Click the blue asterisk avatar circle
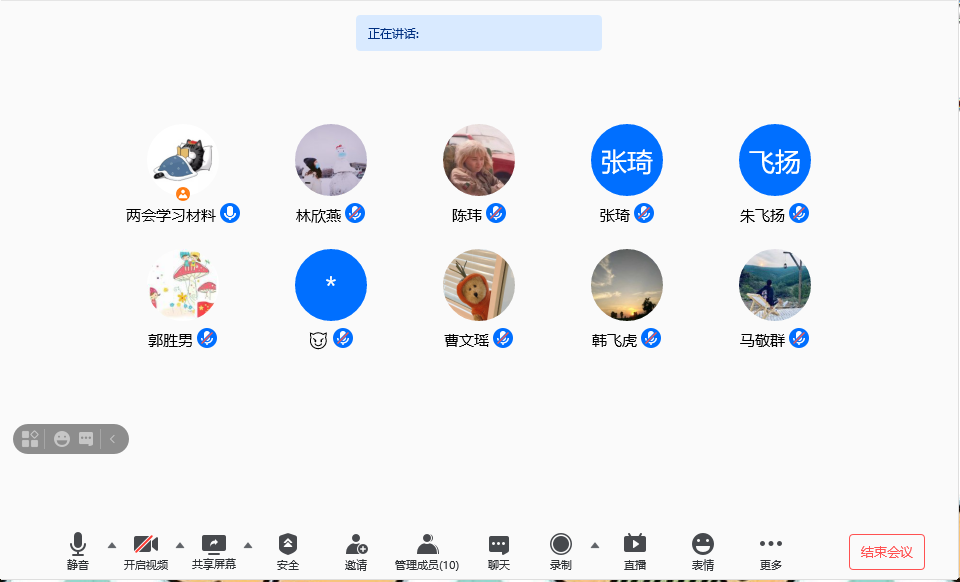The image size is (960, 582). [331, 285]
